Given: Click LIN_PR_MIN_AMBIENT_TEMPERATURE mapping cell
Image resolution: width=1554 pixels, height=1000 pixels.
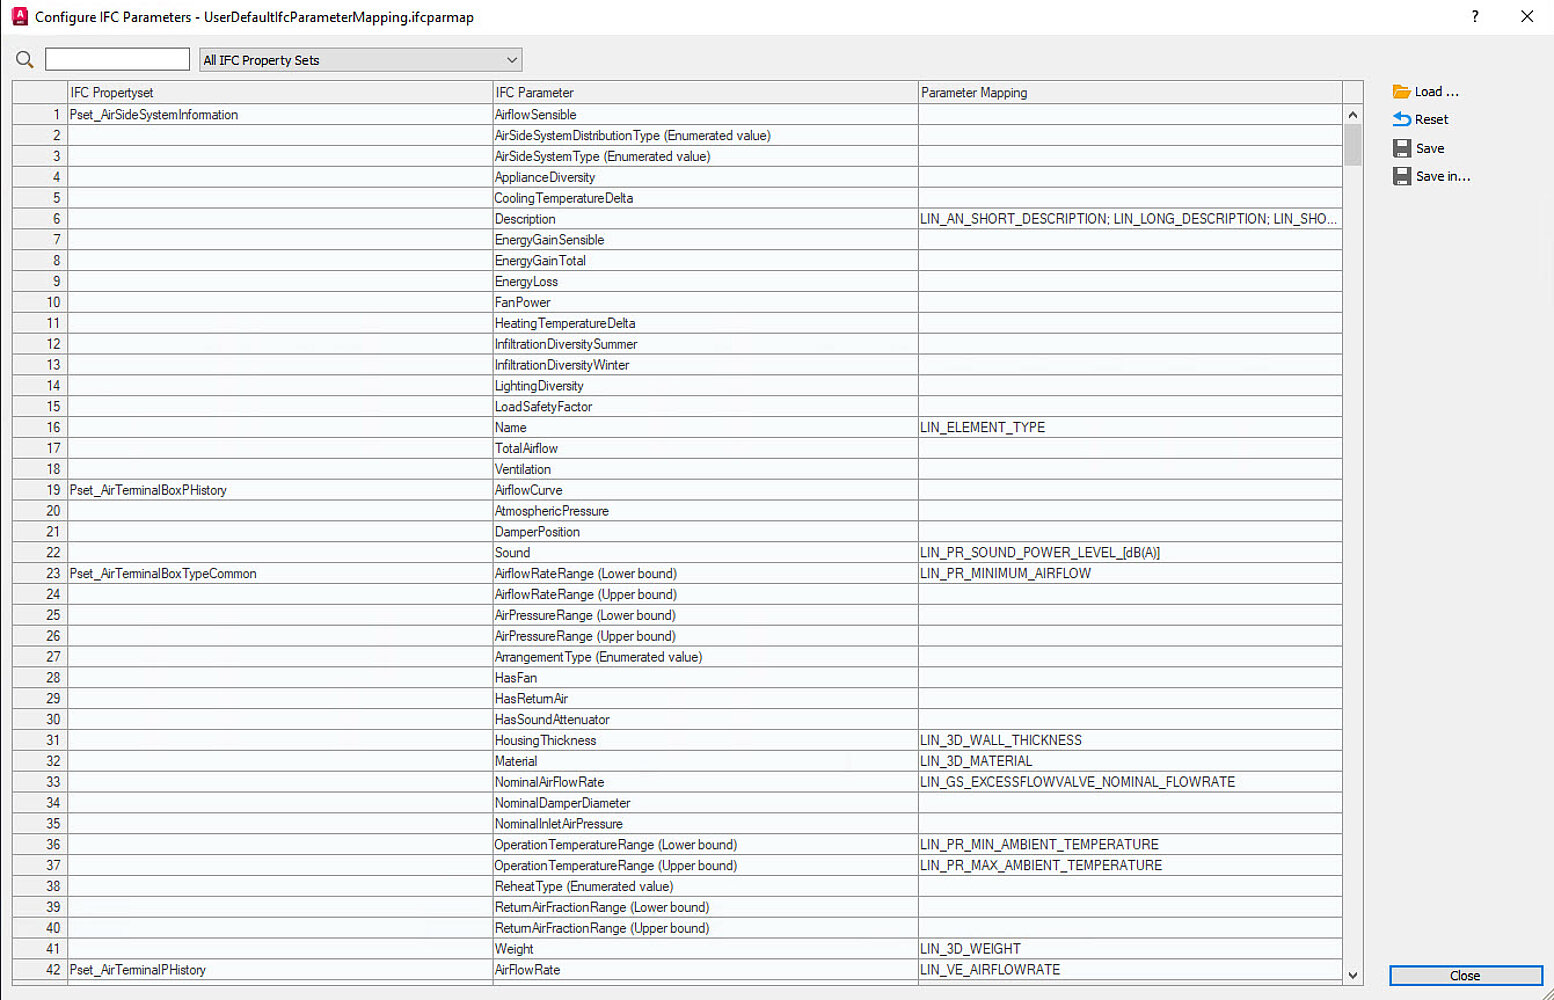Looking at the screenshot, I should [1130, 845].
